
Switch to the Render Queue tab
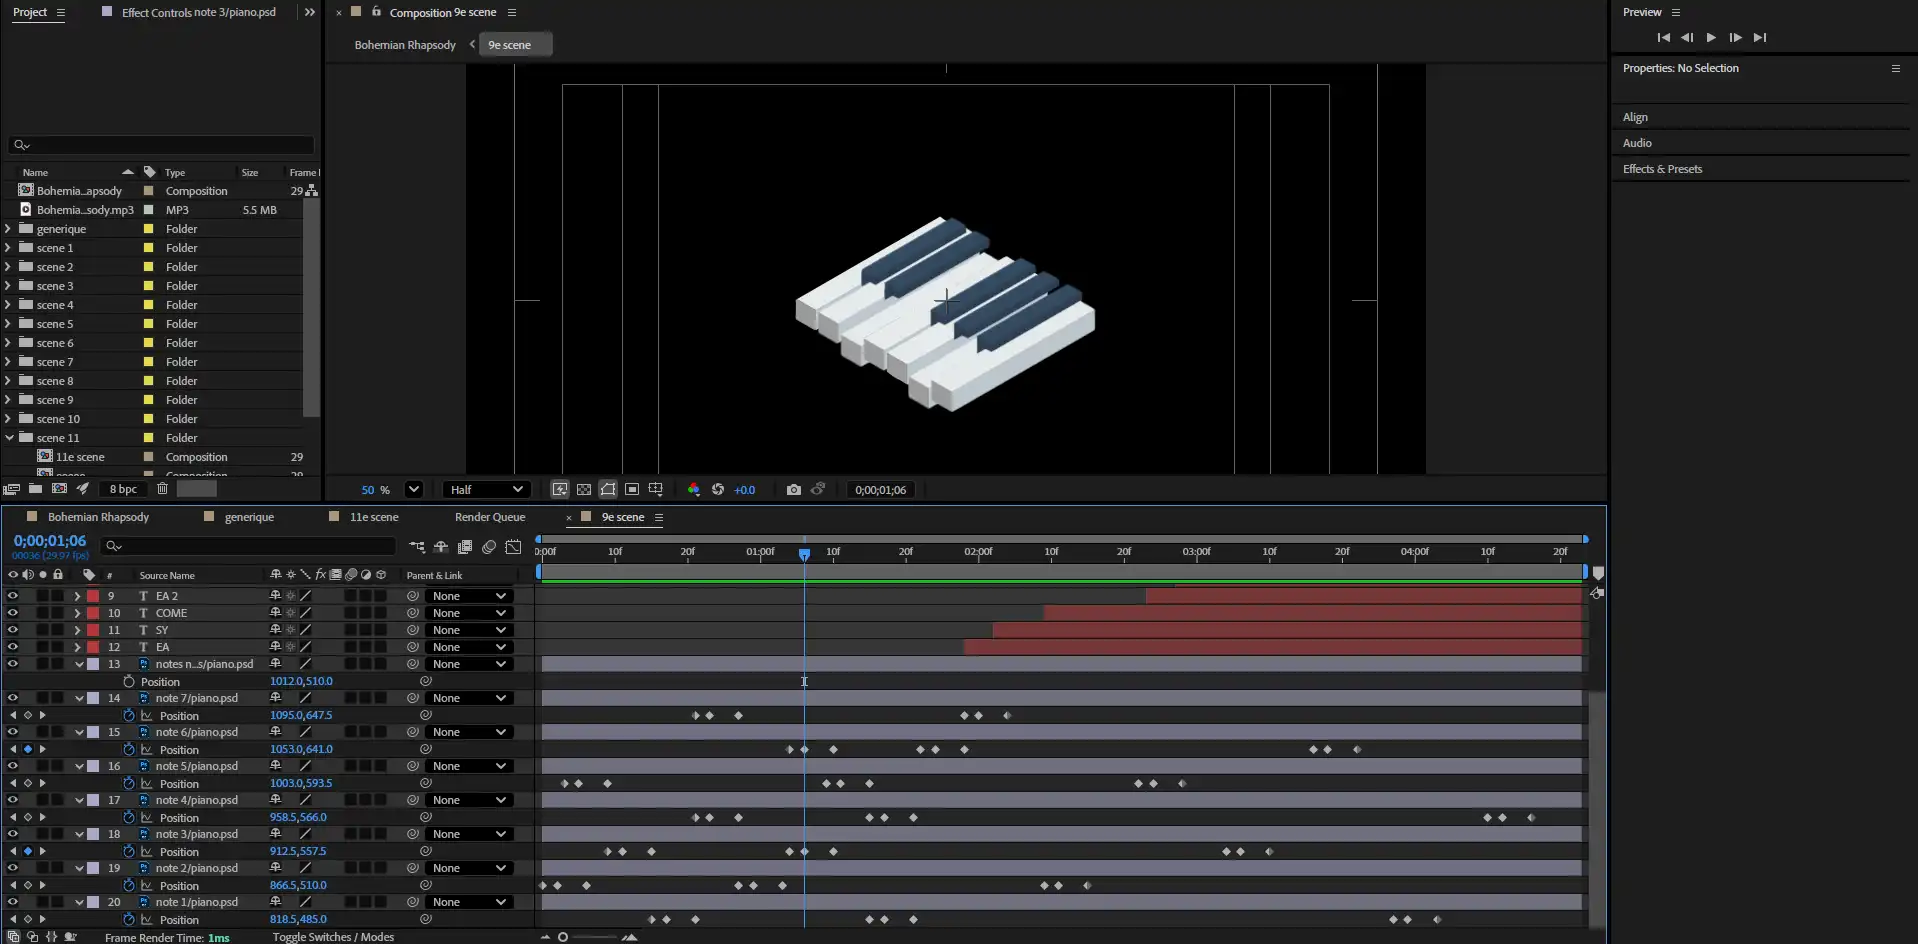[489, 517]
